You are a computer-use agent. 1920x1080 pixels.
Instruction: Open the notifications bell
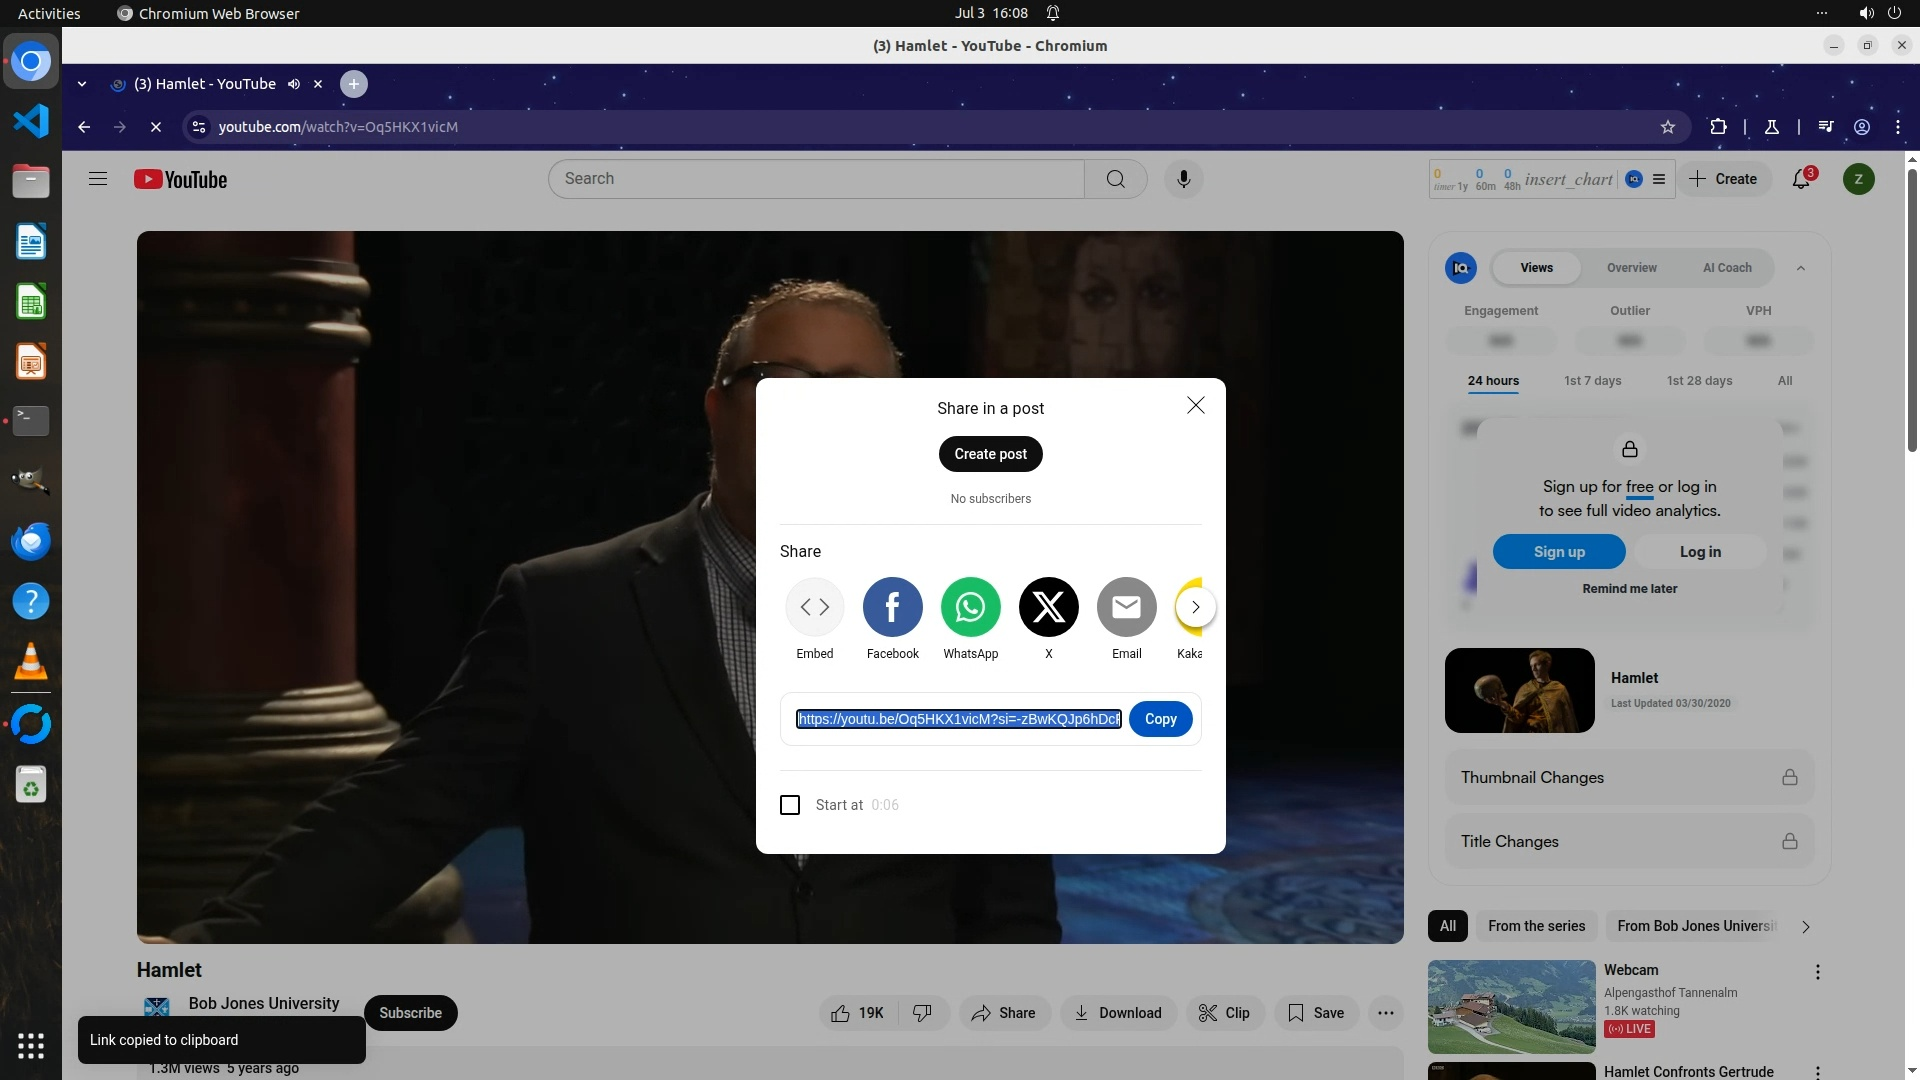(1801, 179)
